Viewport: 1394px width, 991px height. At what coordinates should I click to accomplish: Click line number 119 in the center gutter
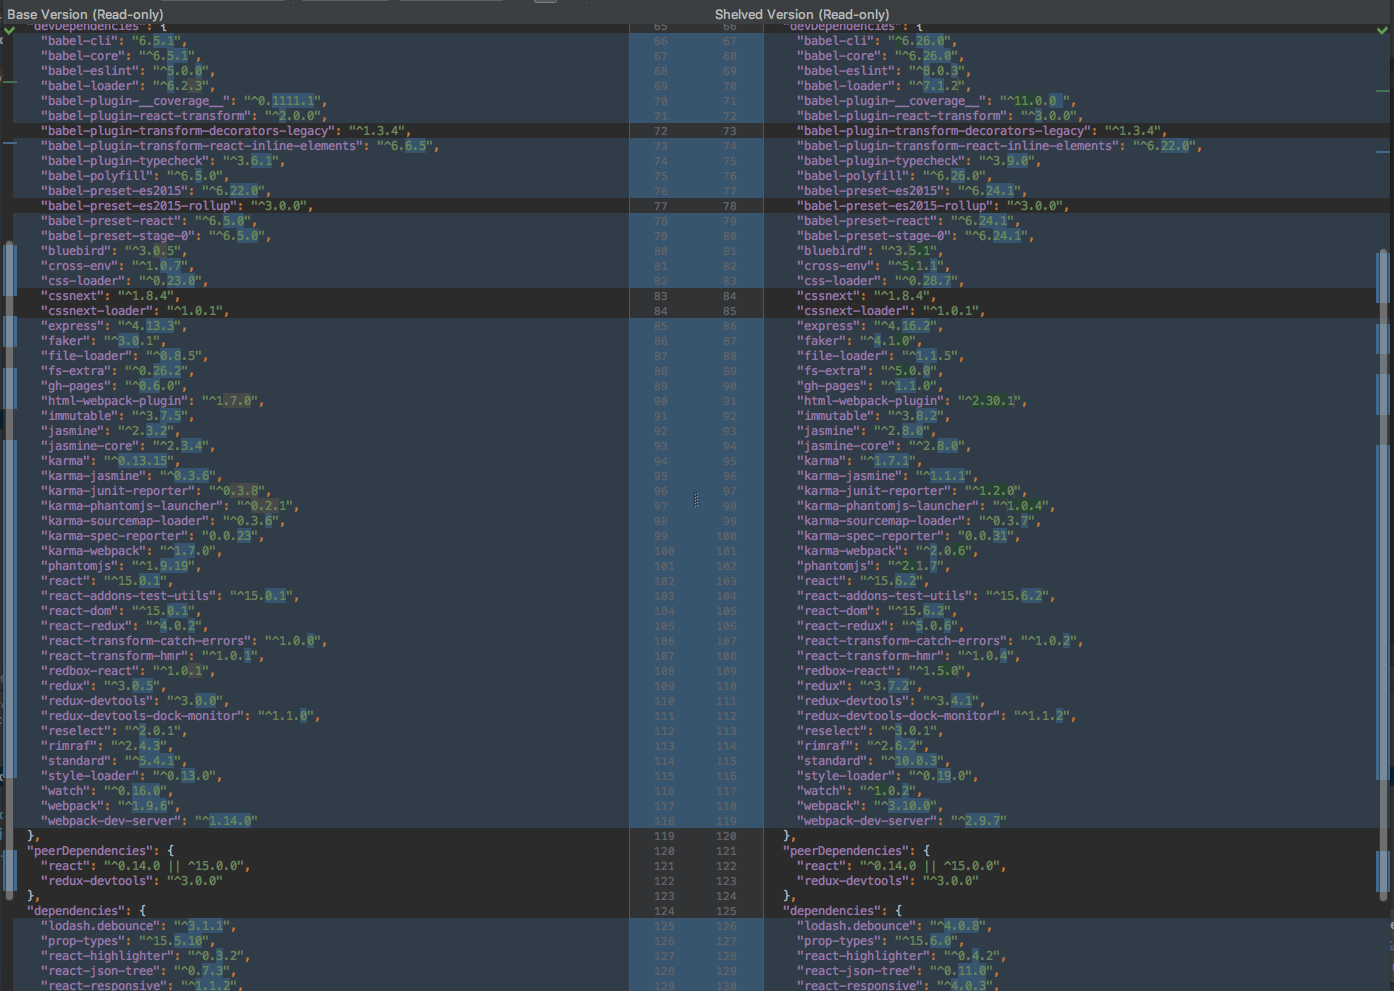[661, 835]
